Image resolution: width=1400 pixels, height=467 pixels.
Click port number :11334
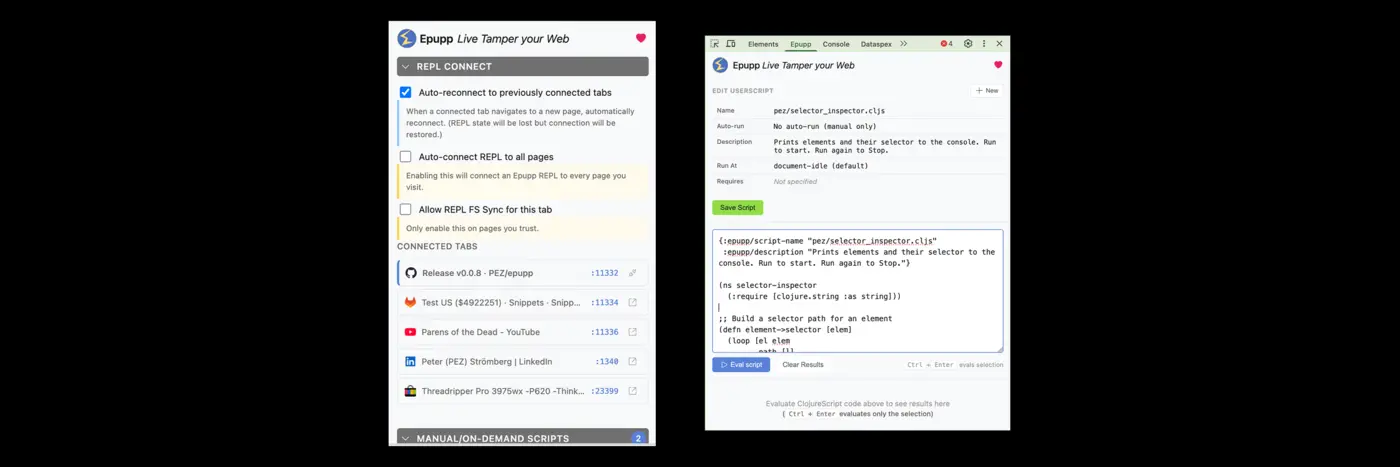[604, 302]
